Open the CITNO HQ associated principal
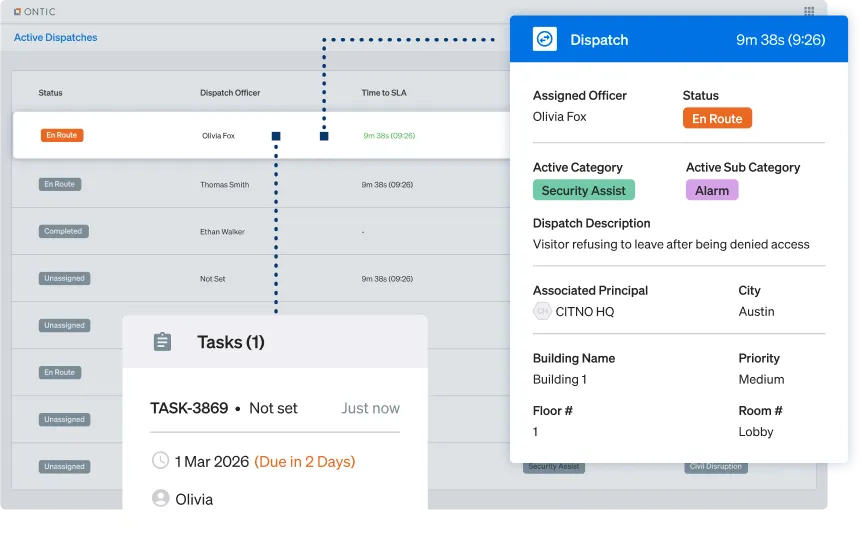This screenshot has width=862, height=538. point(584,312)
